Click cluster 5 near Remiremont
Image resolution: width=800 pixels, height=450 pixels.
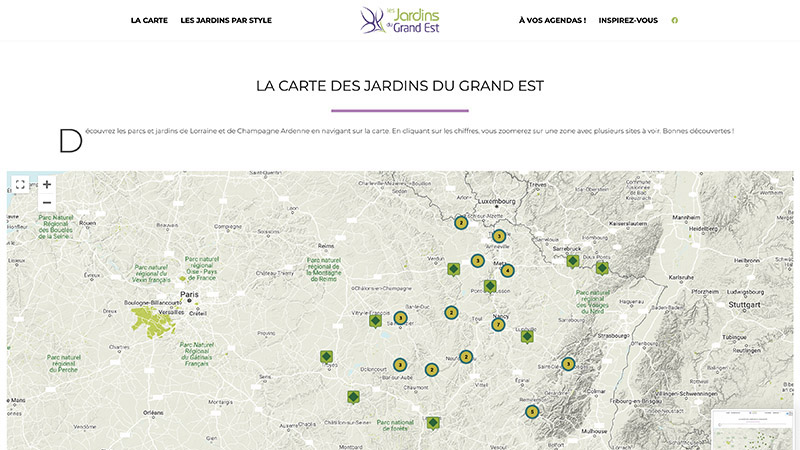point(532,412)
